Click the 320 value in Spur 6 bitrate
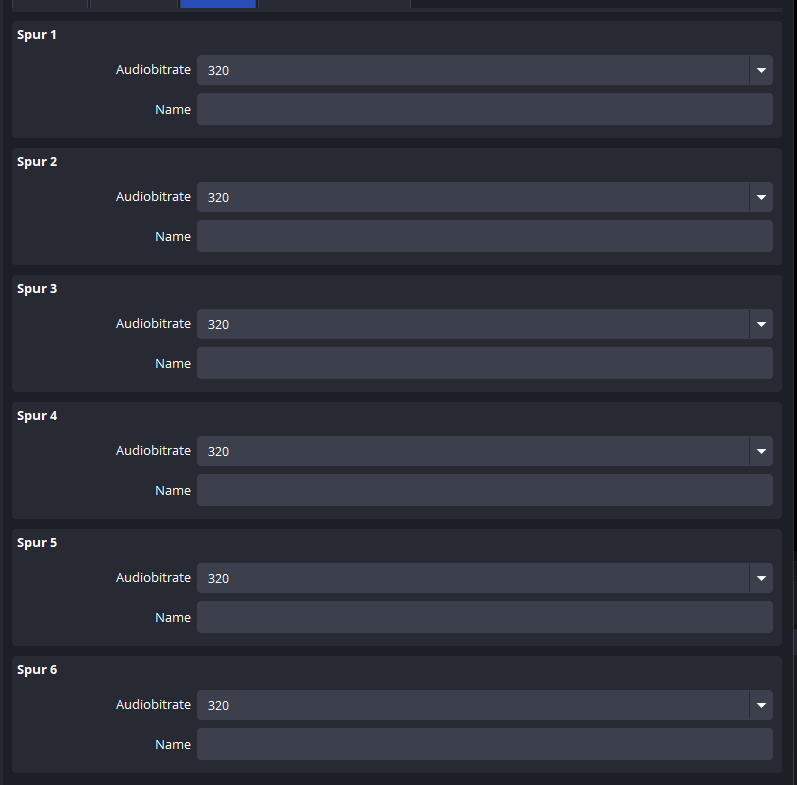 click(x=219, y=705)
